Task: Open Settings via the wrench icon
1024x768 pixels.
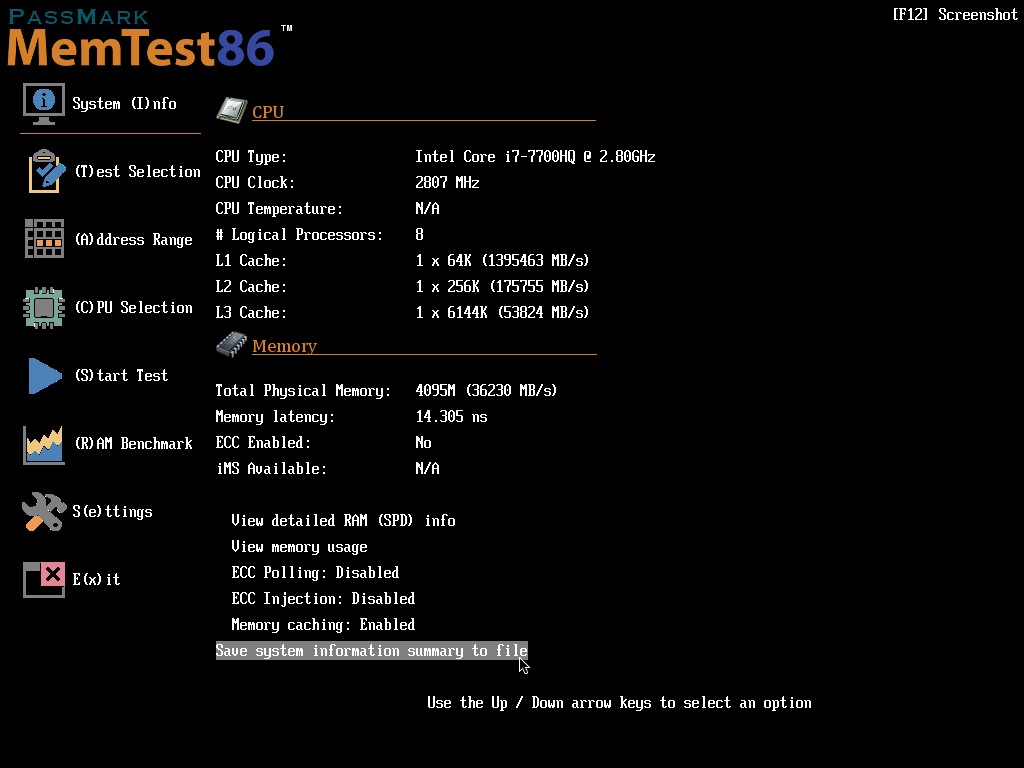Action: pyautogui.click(x=43, y=511)
